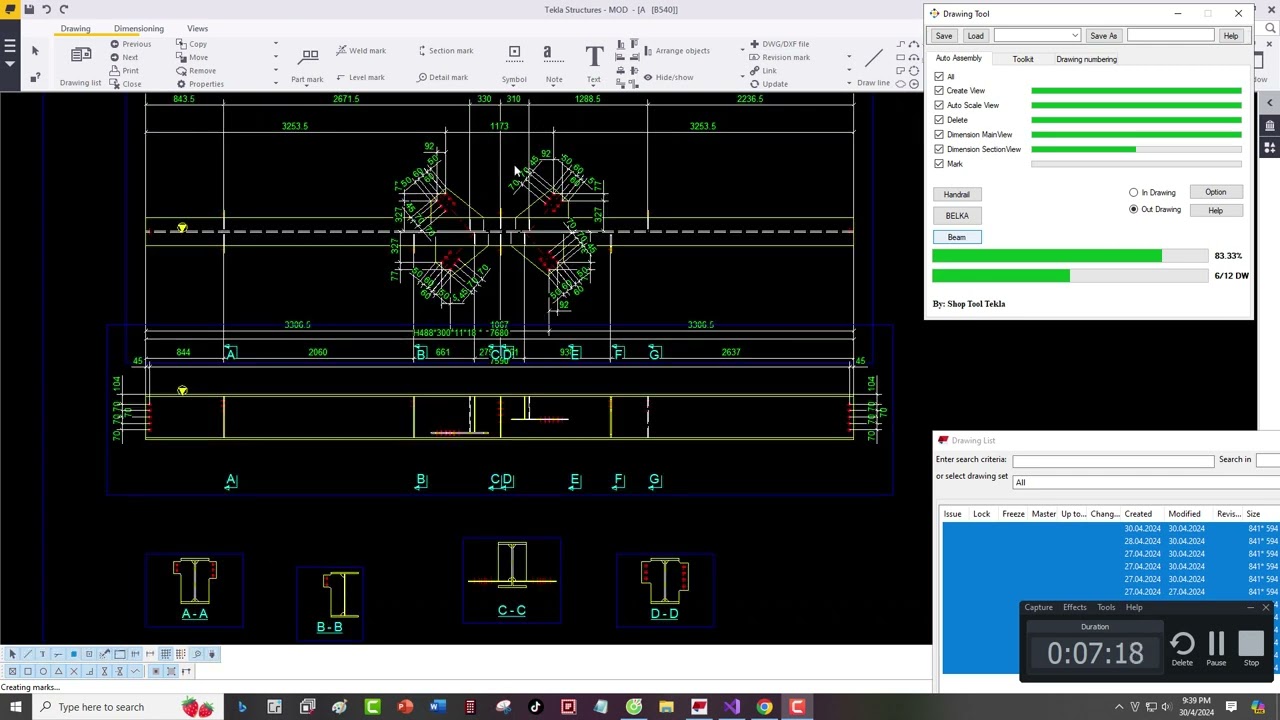Open the recorder's Capture menu
Image resolution: width=1280 pixels, height=720 pixels.
click(x=1038, y=607)
